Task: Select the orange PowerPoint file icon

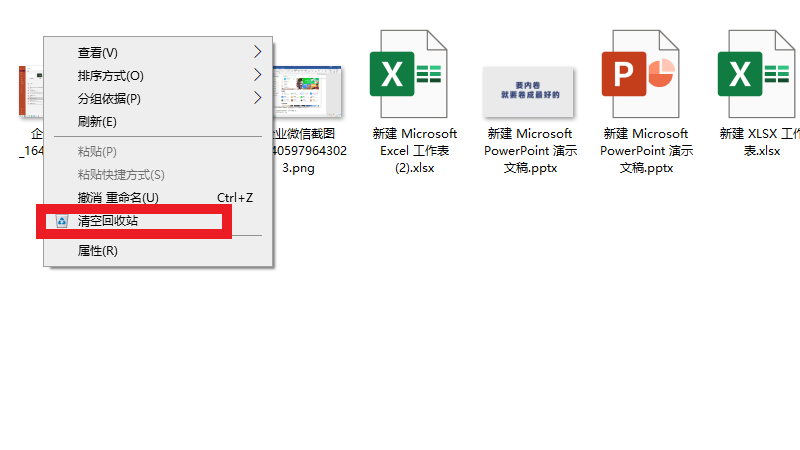Action: point(645,76)
